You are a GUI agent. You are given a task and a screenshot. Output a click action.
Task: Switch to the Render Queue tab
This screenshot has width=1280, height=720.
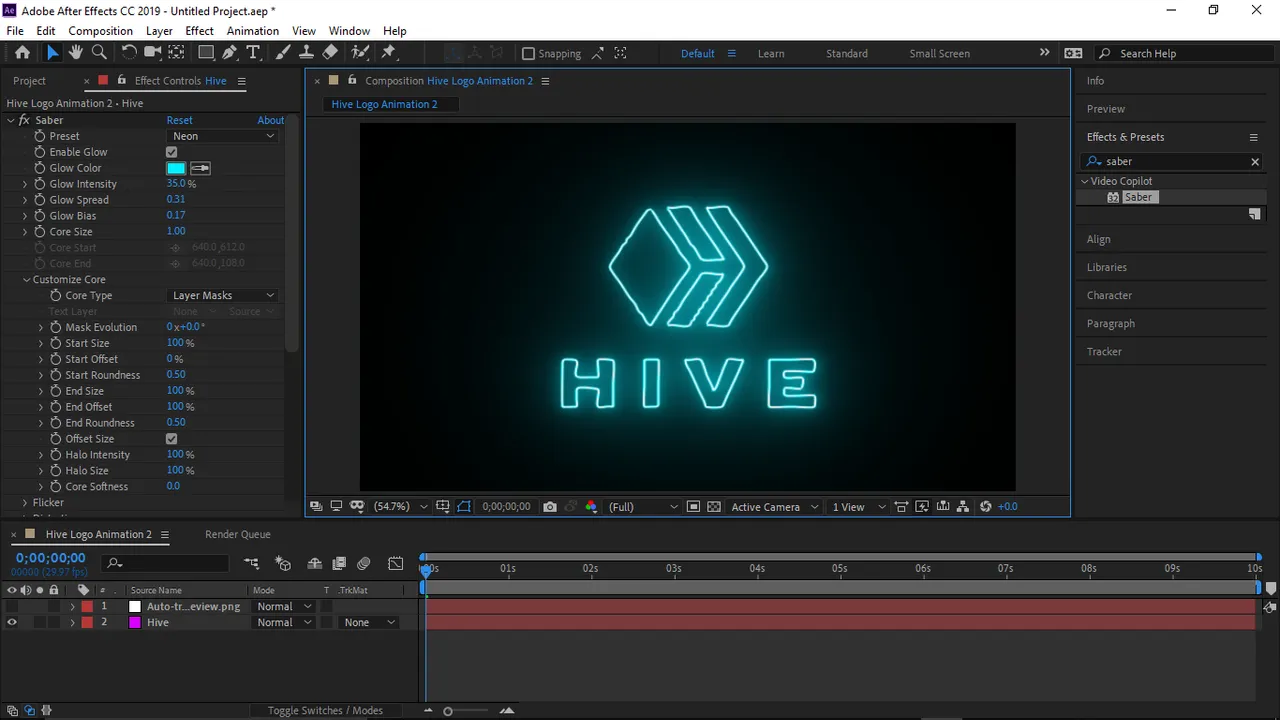(x=238, y=534)
